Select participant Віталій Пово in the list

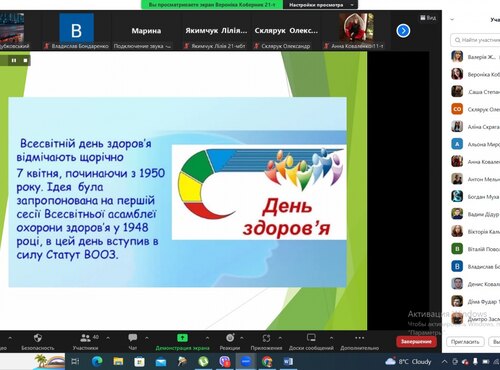point(475,249)
